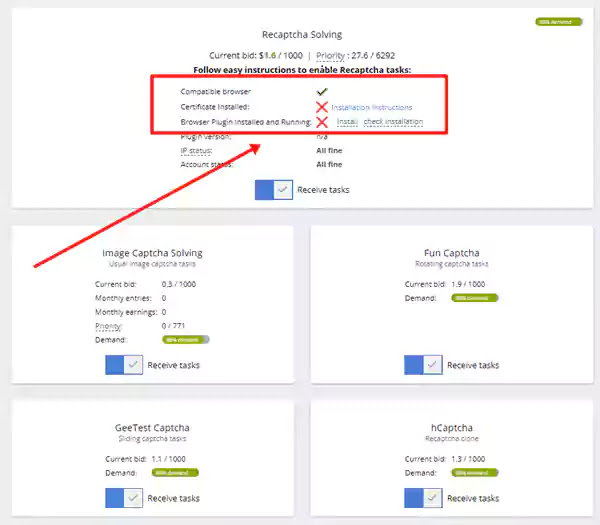Viewport: 600px width, 525px height.
Task: Click the Recaptcha clone subtitle
Action: tap(452, 439)
